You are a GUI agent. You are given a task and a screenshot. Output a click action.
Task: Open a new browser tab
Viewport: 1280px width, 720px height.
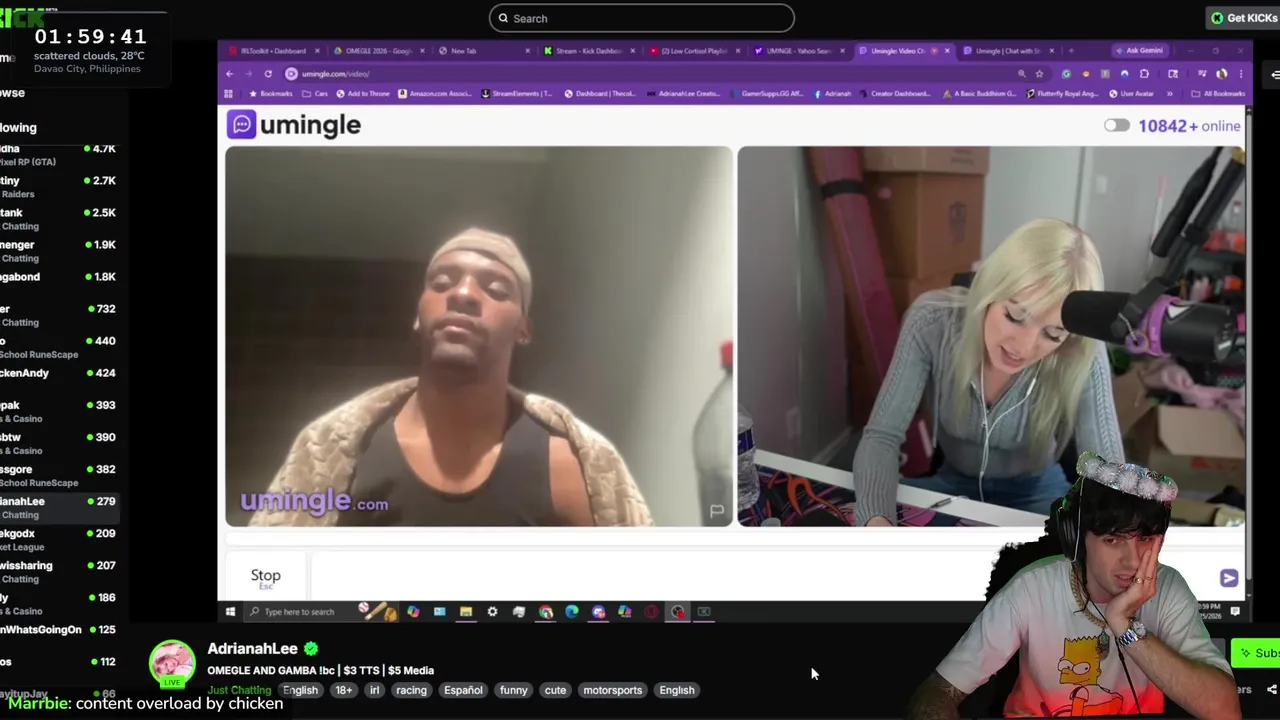[1071, 51]
